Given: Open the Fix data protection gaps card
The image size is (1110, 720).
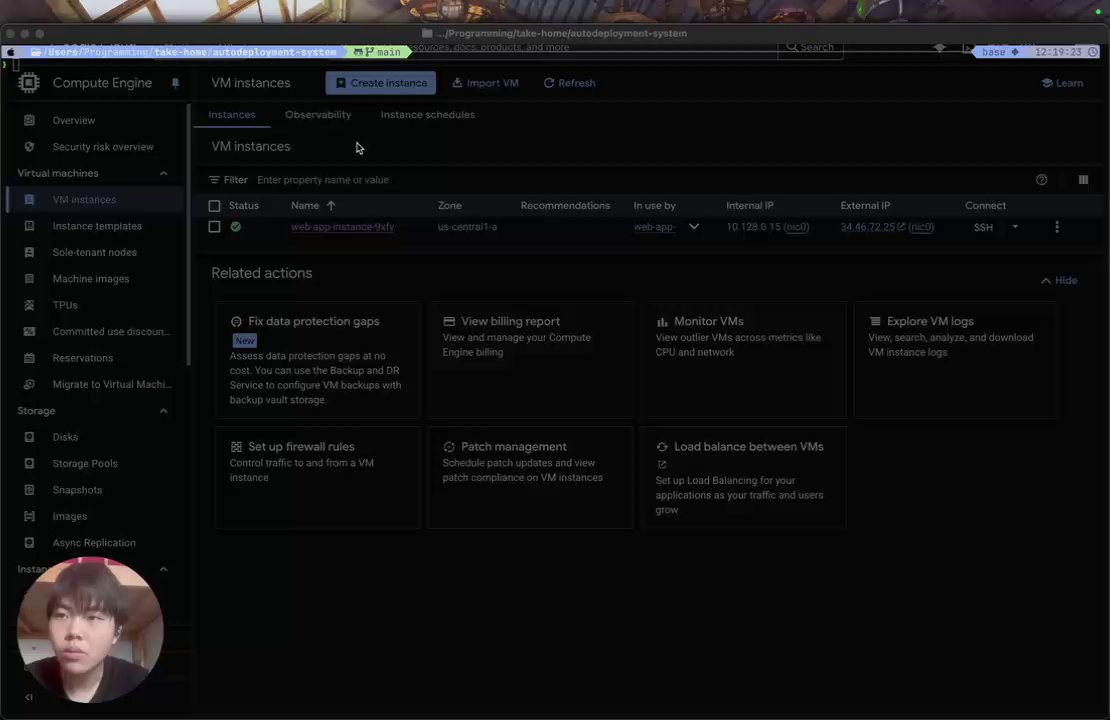Looking at the screenshot, I should 317,360.
